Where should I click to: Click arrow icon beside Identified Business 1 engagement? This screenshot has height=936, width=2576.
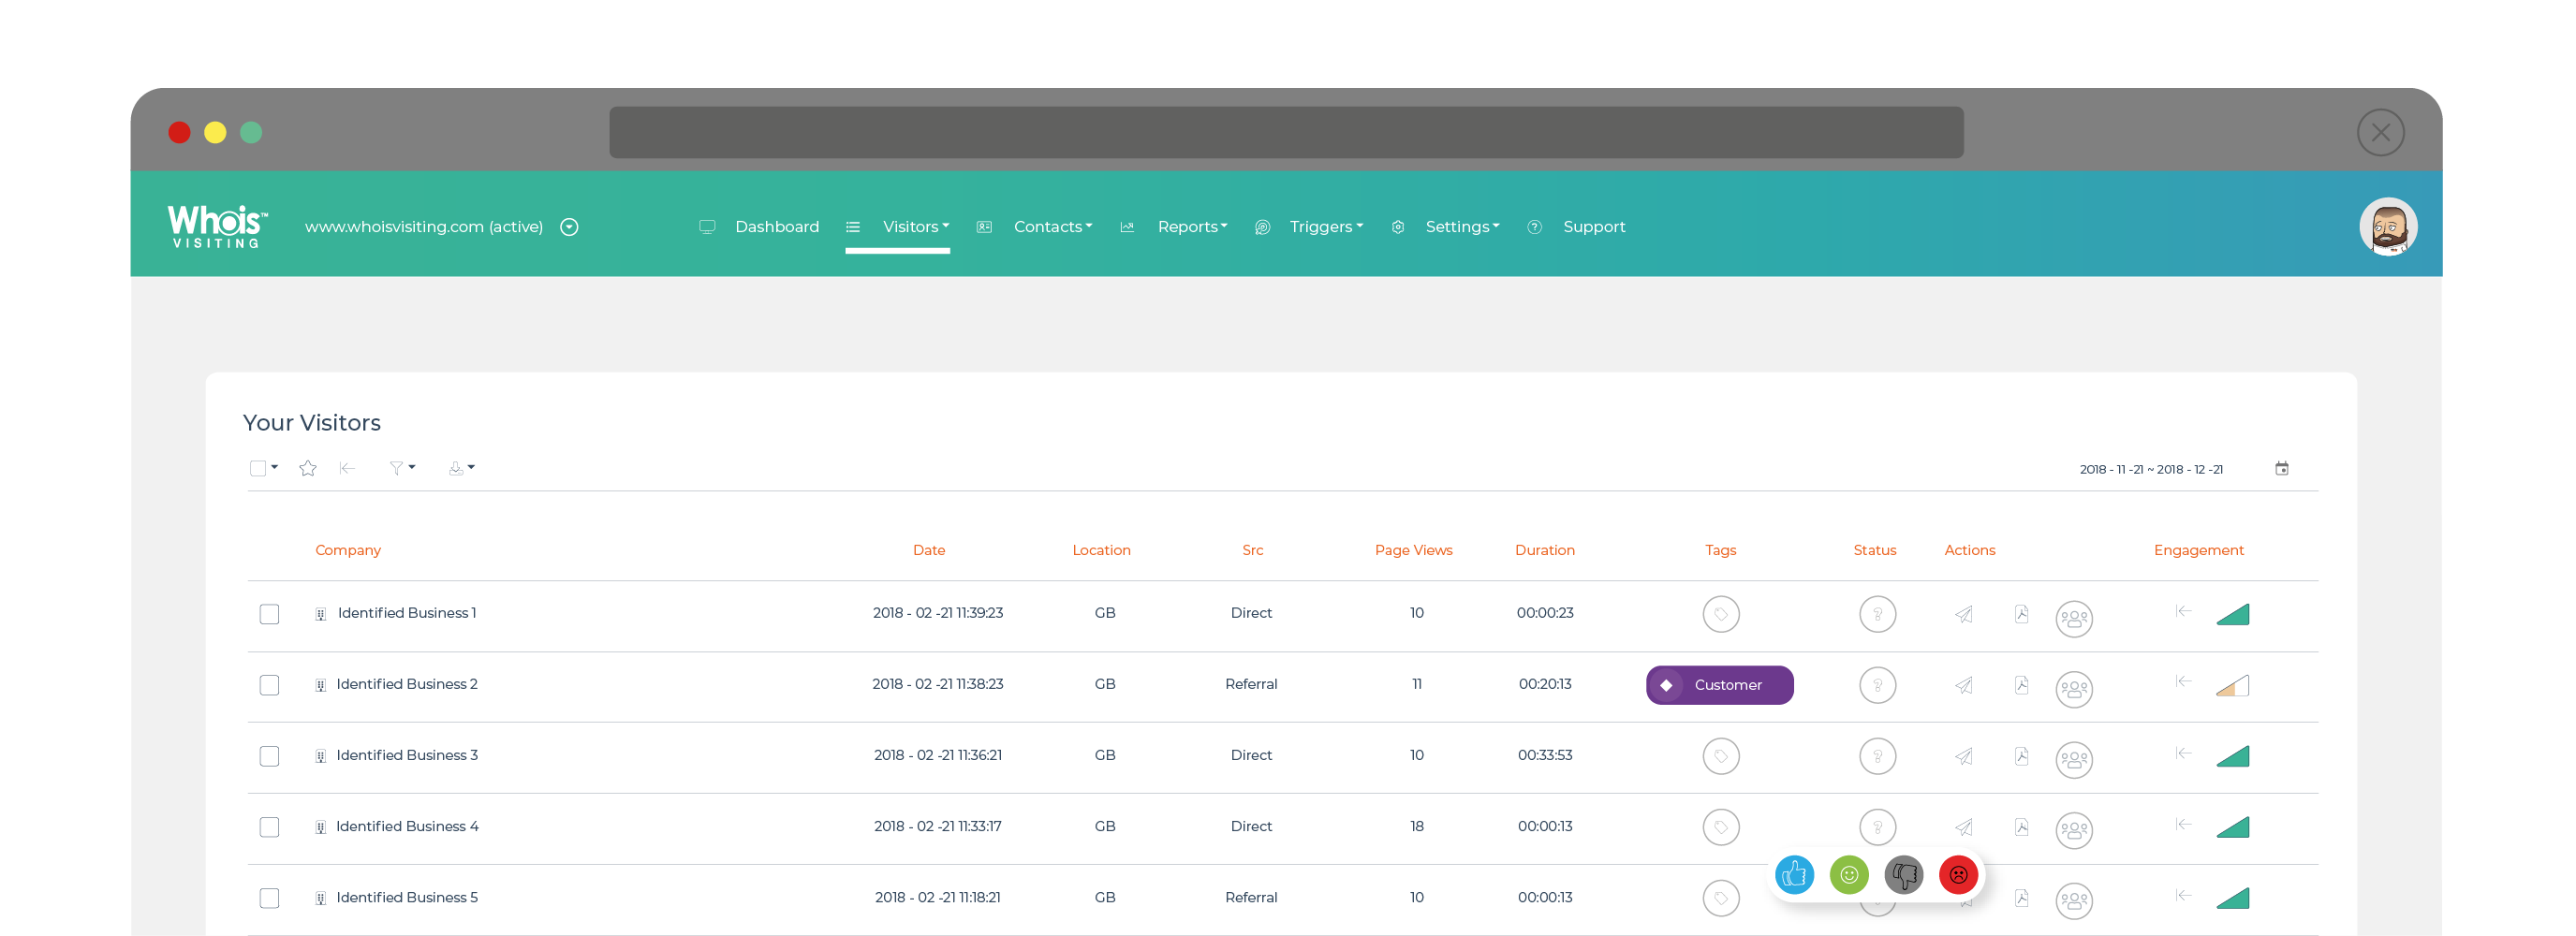pyautogui.click(x=2183, y=611)
